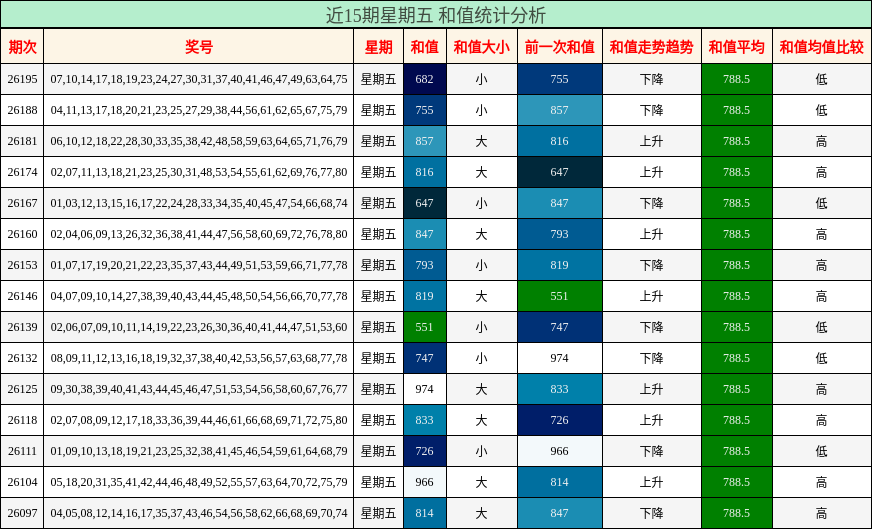Click the 前一次和值 column header
This screenshot has height=529, width=872.
[559, 47]
